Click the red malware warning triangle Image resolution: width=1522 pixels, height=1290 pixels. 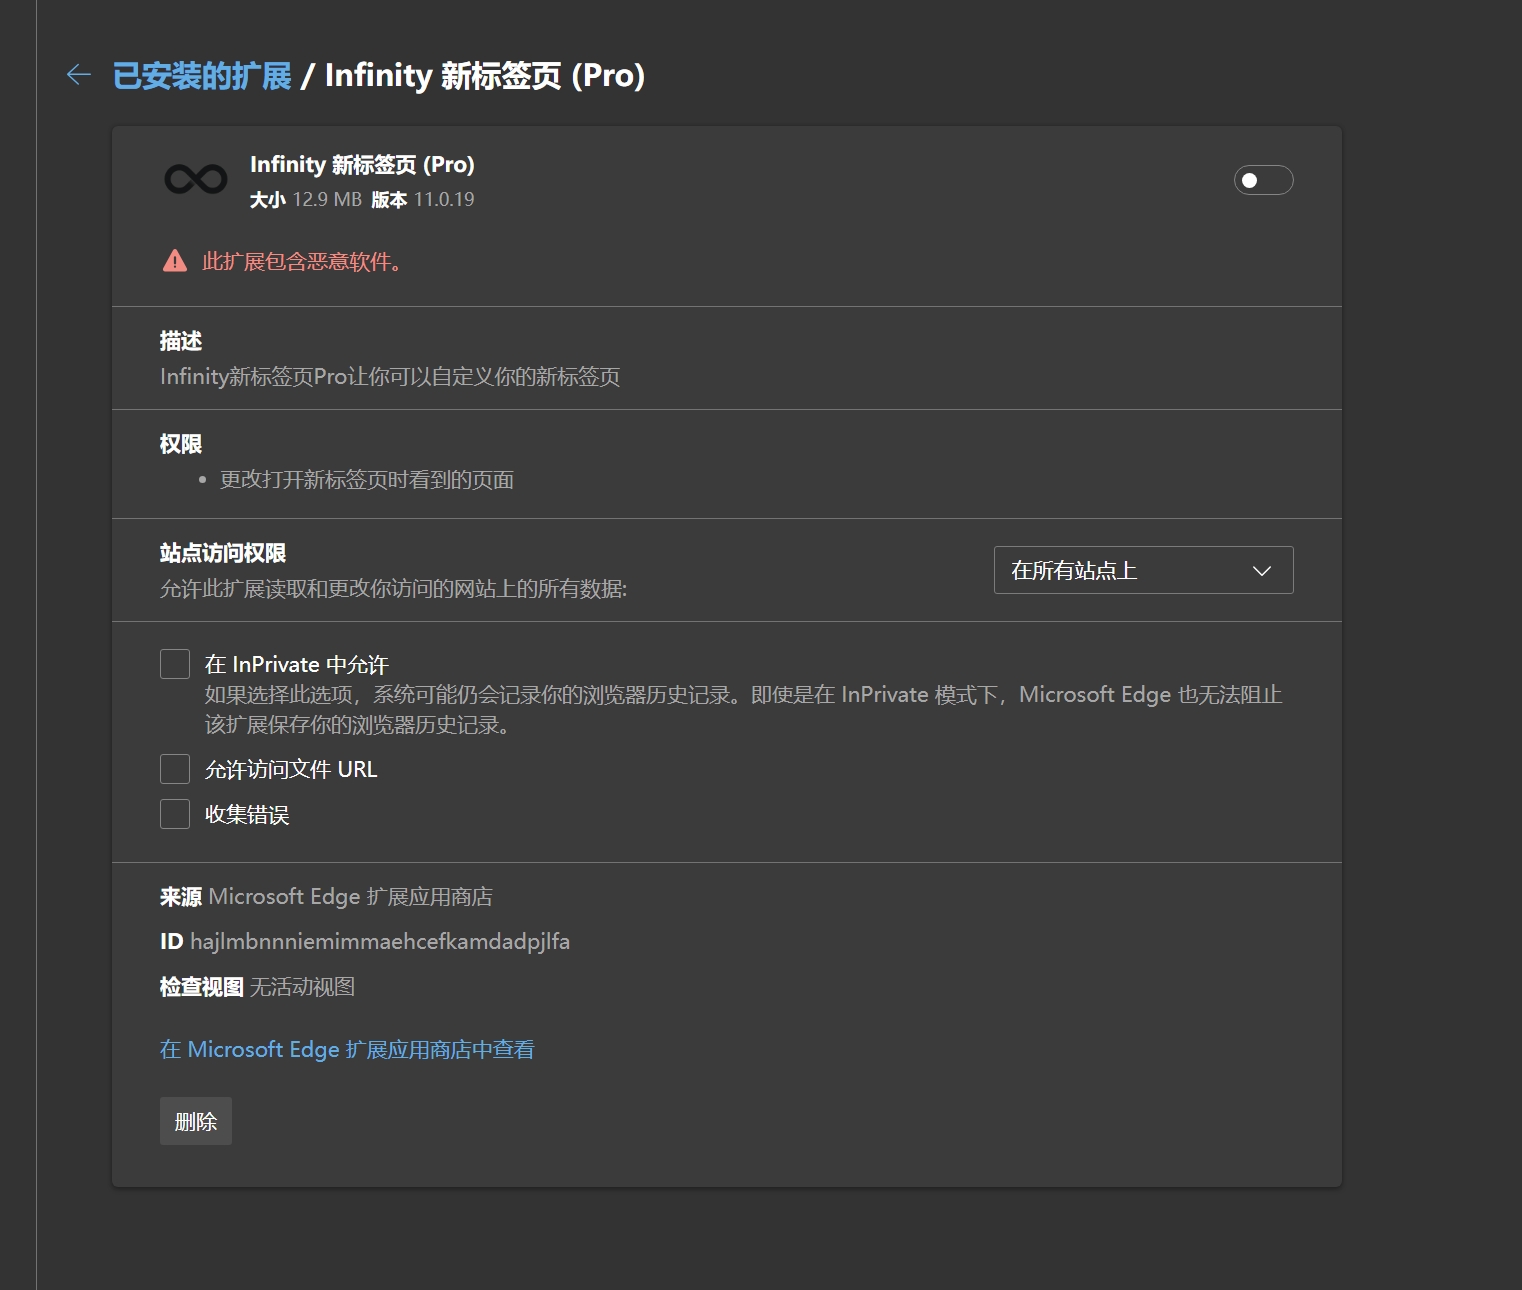tap(174, 260)
